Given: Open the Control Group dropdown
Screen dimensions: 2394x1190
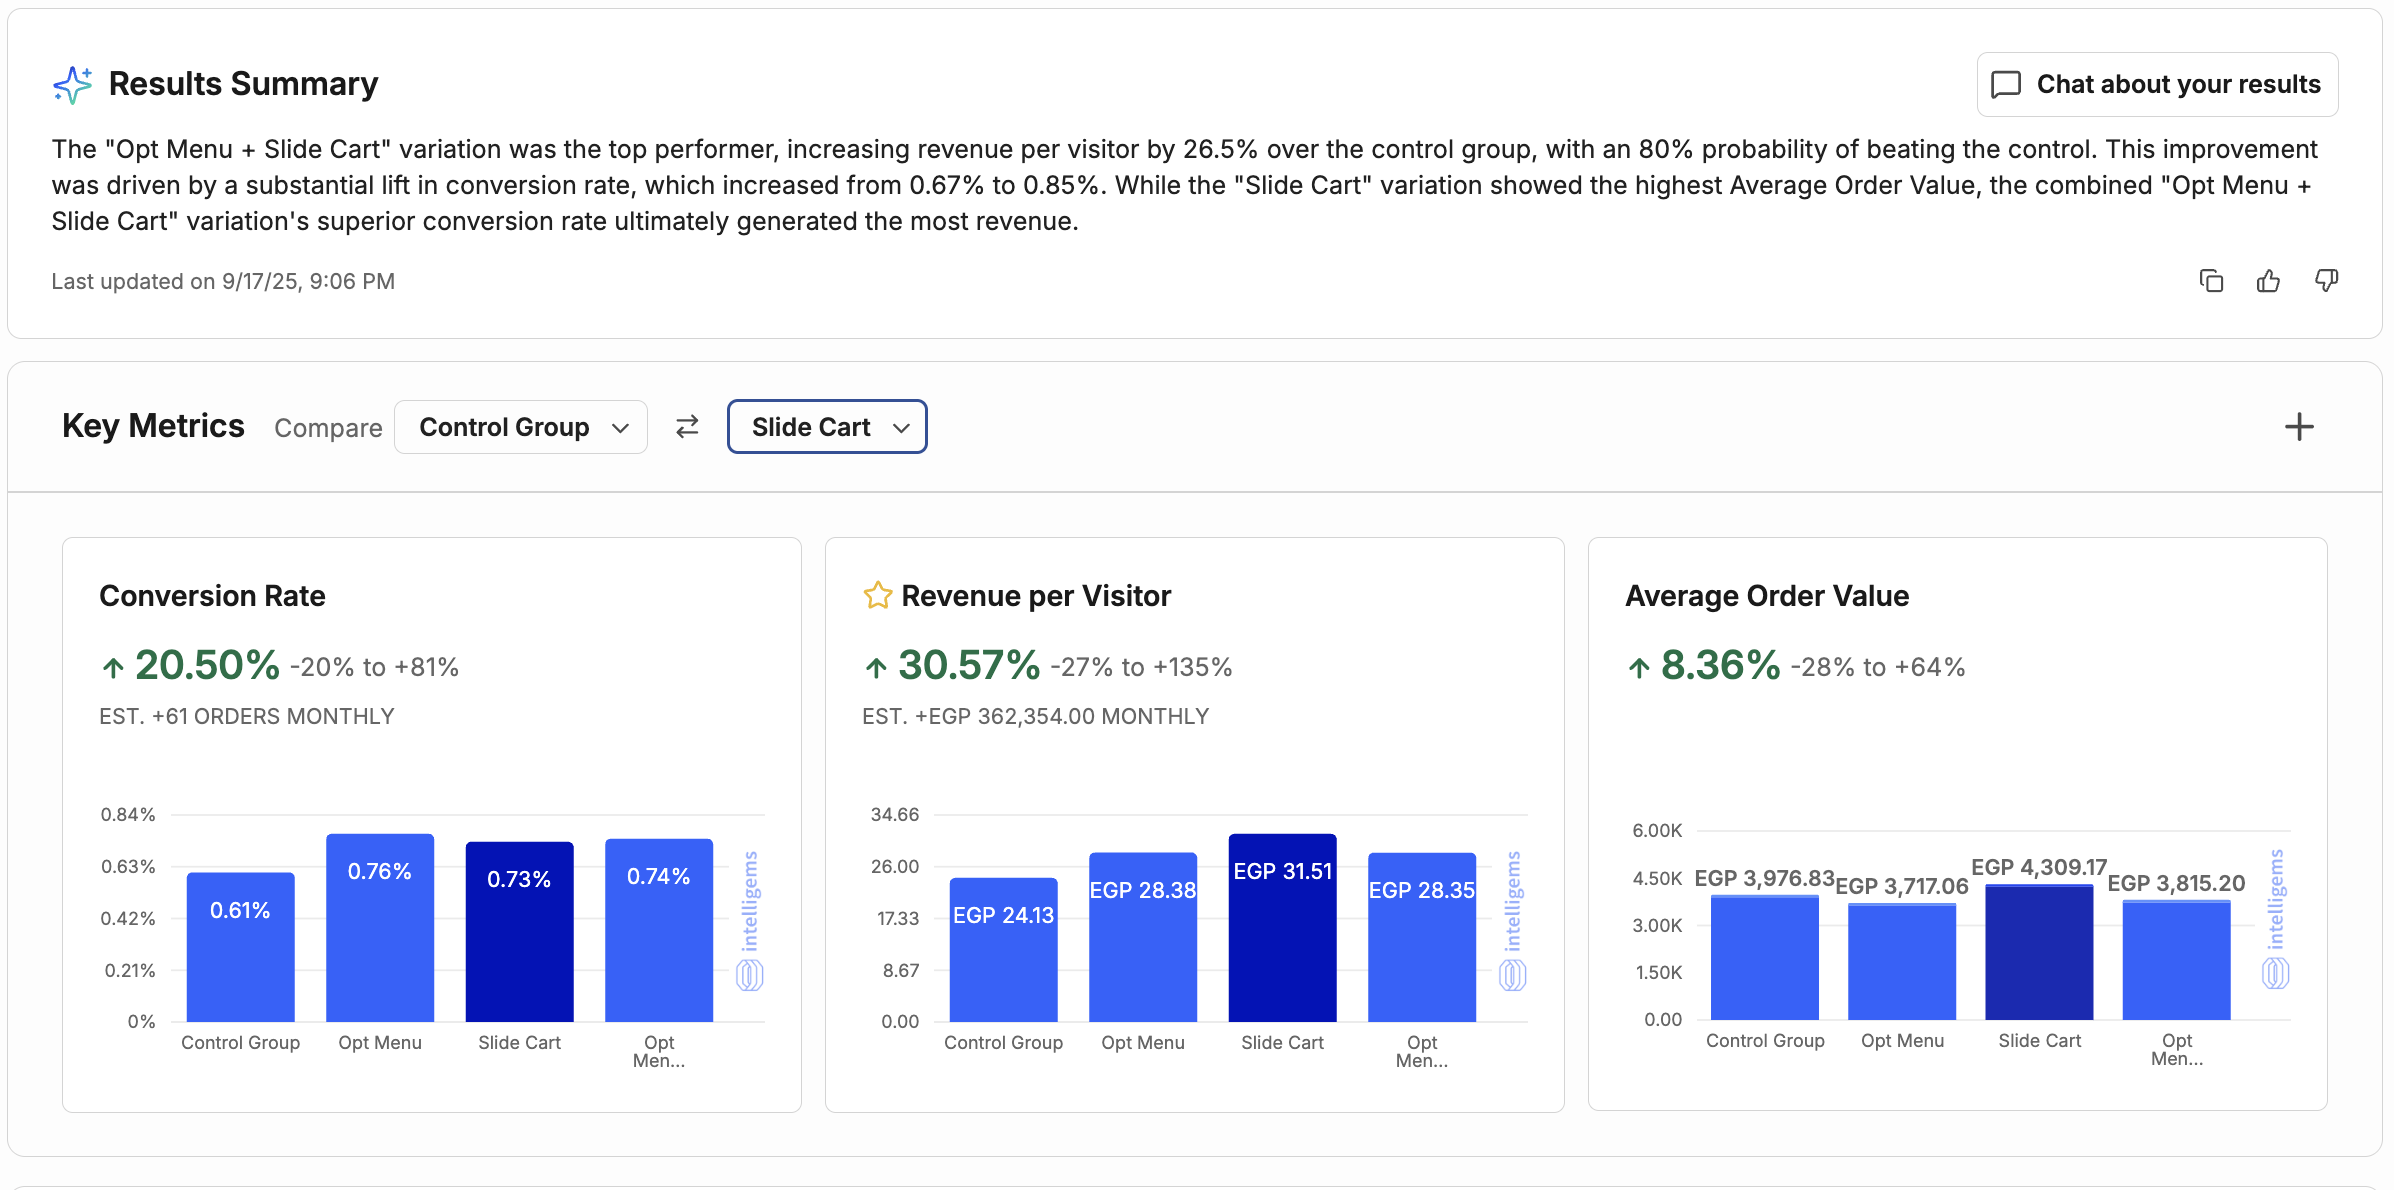Looking at the screenshot, I should (521, 427).
